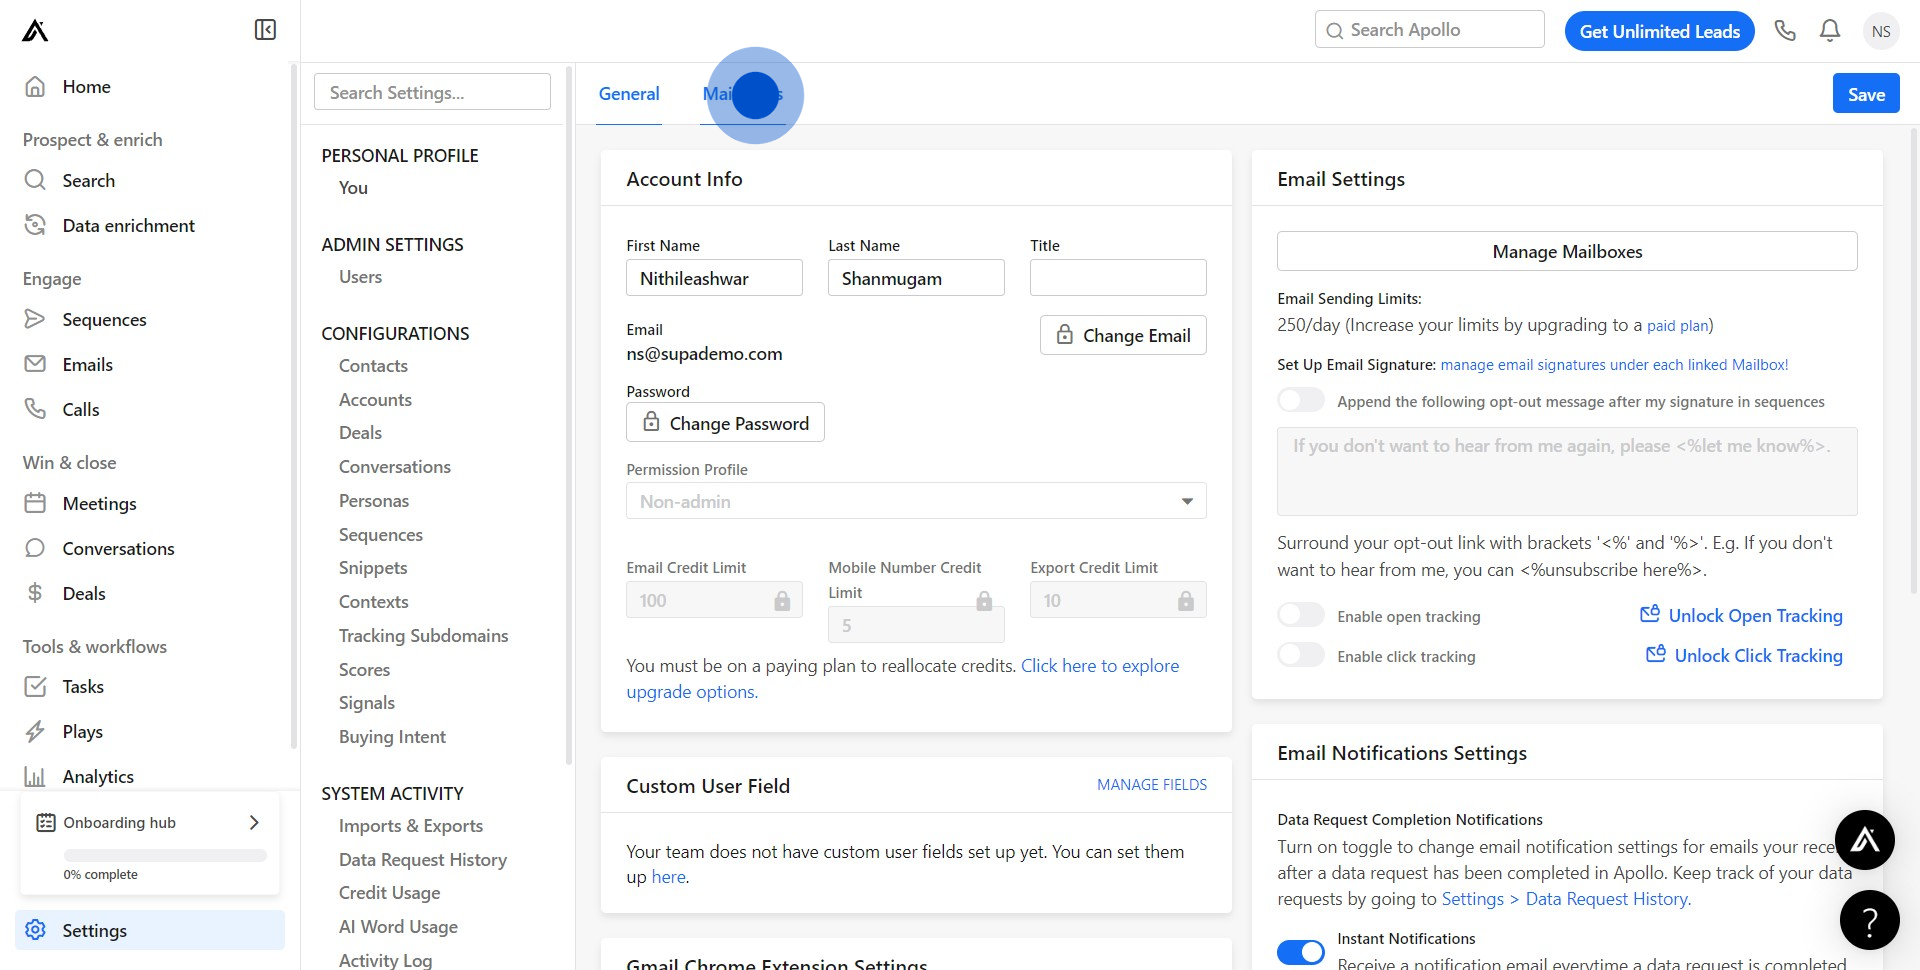Open the help question mark bubble
Screen dimensions: 1920x970
1868,920
